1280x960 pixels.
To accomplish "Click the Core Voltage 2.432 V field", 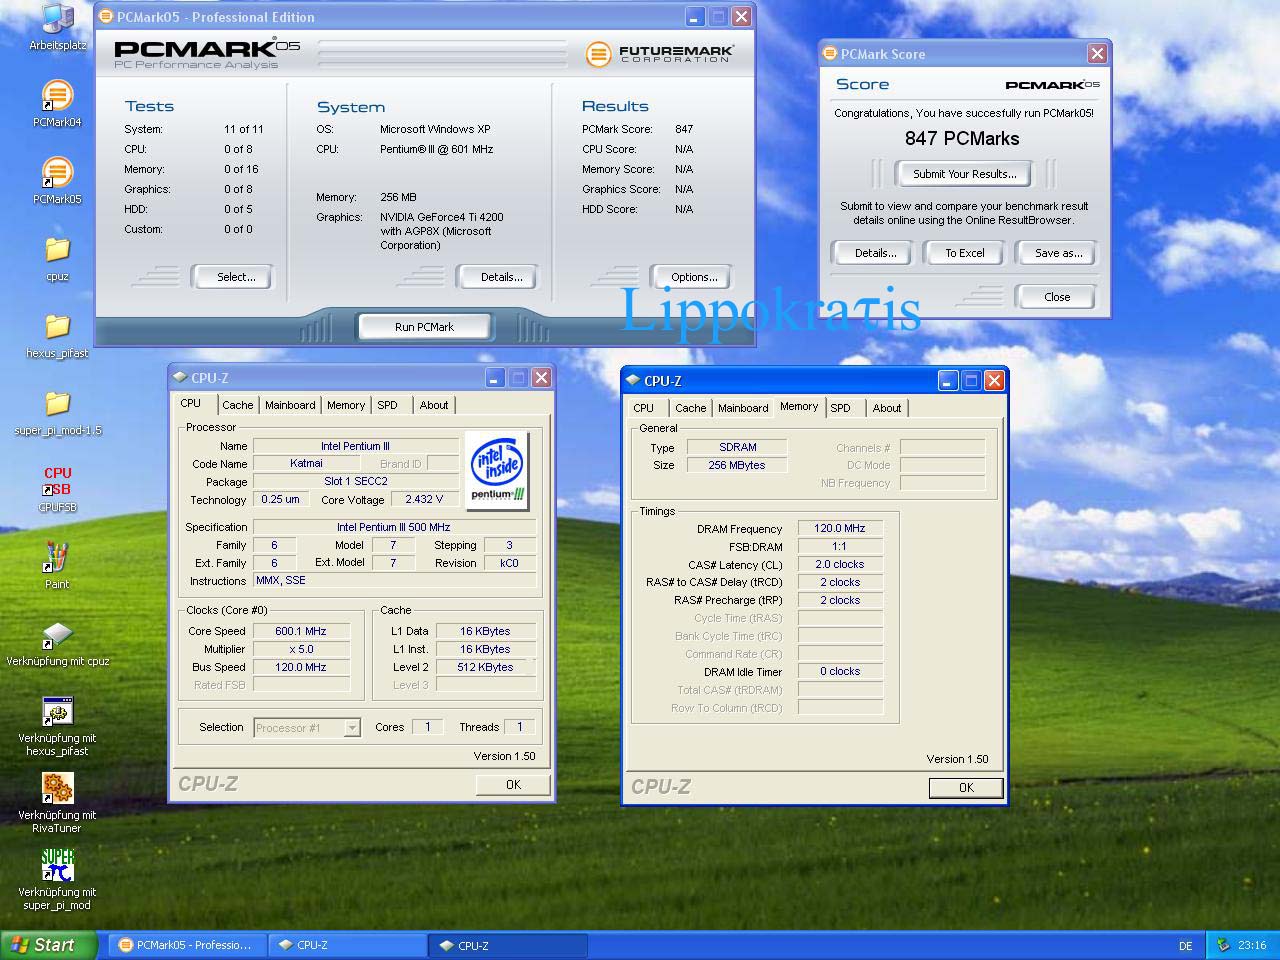I will [424, 499].
